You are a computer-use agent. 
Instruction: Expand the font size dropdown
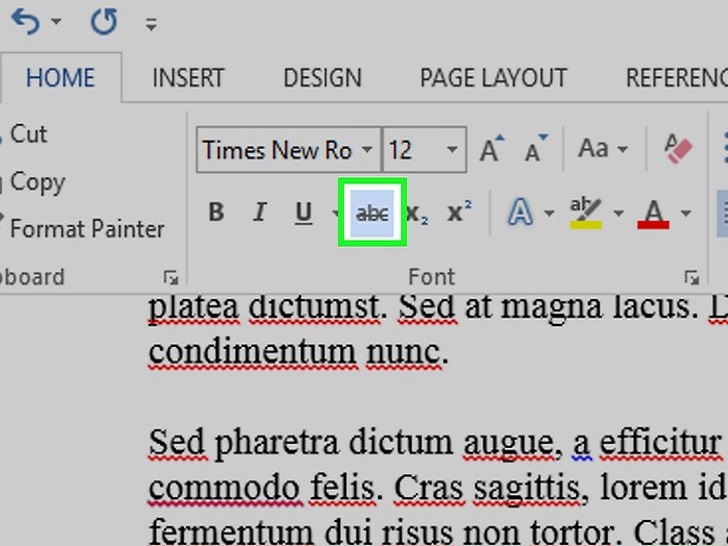pos(452,150)
